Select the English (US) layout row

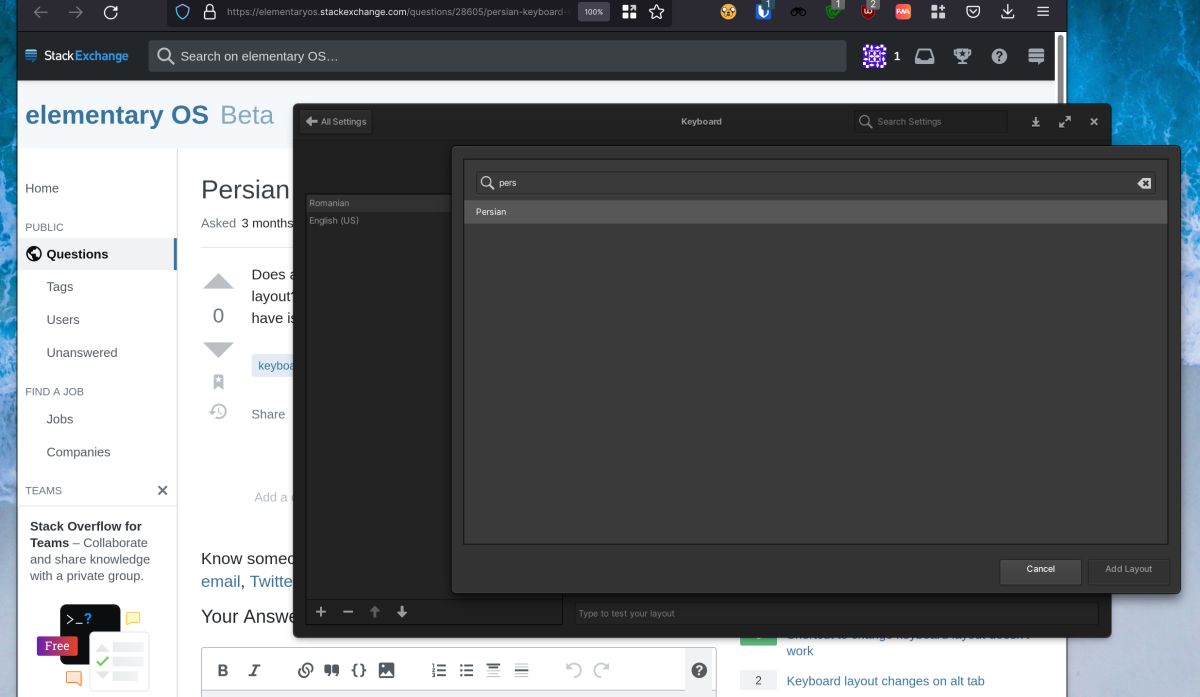[380, 221]
